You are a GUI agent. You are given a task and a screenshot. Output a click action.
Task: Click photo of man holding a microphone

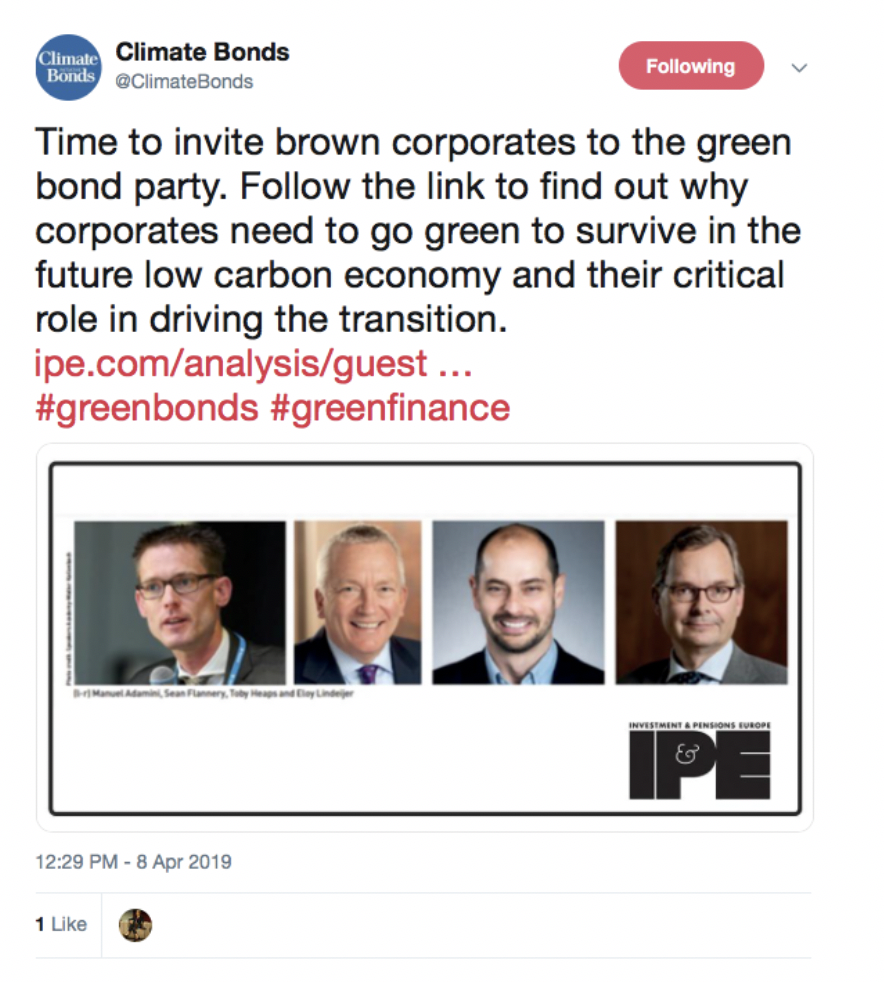point(180,603)
